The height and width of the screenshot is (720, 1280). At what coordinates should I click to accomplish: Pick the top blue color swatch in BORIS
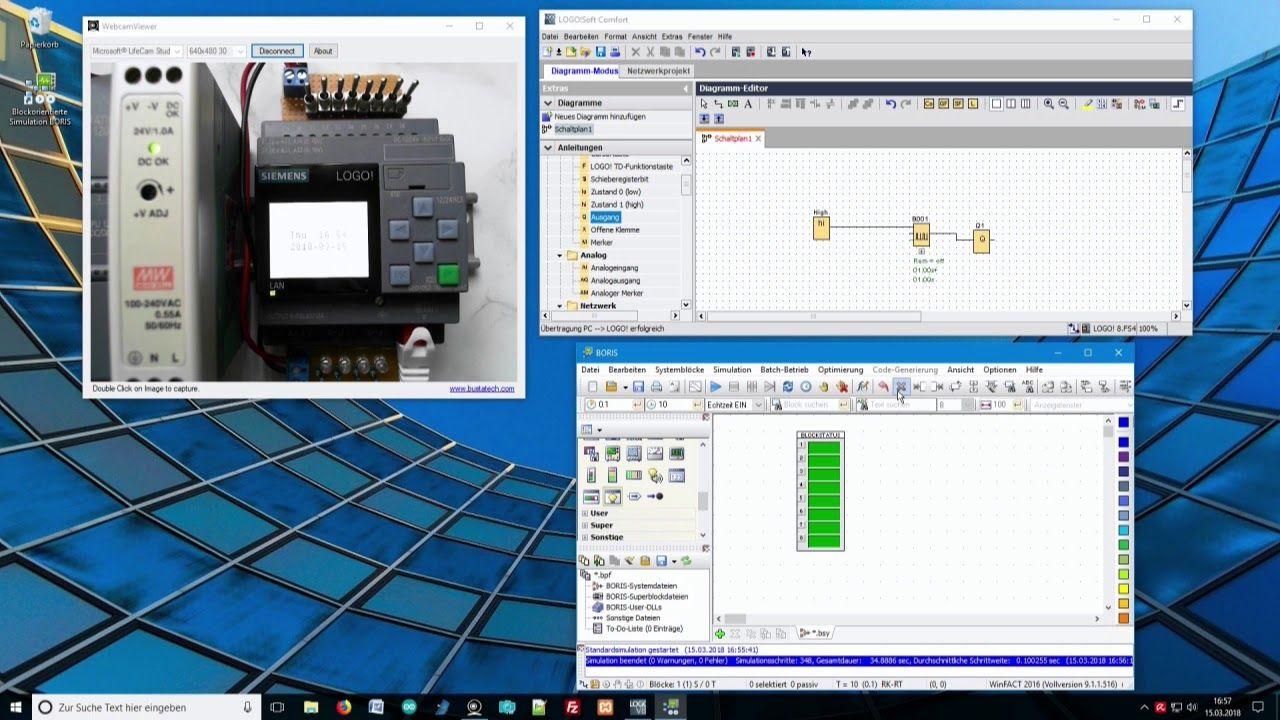coord(1123,423)
